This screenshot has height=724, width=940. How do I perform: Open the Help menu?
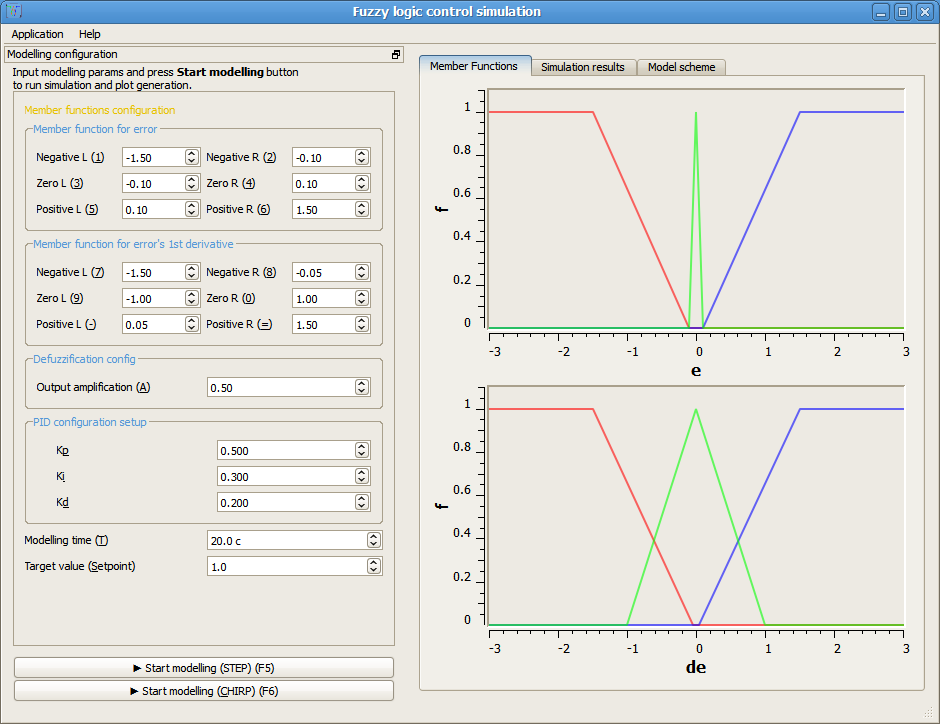(89, 33)
